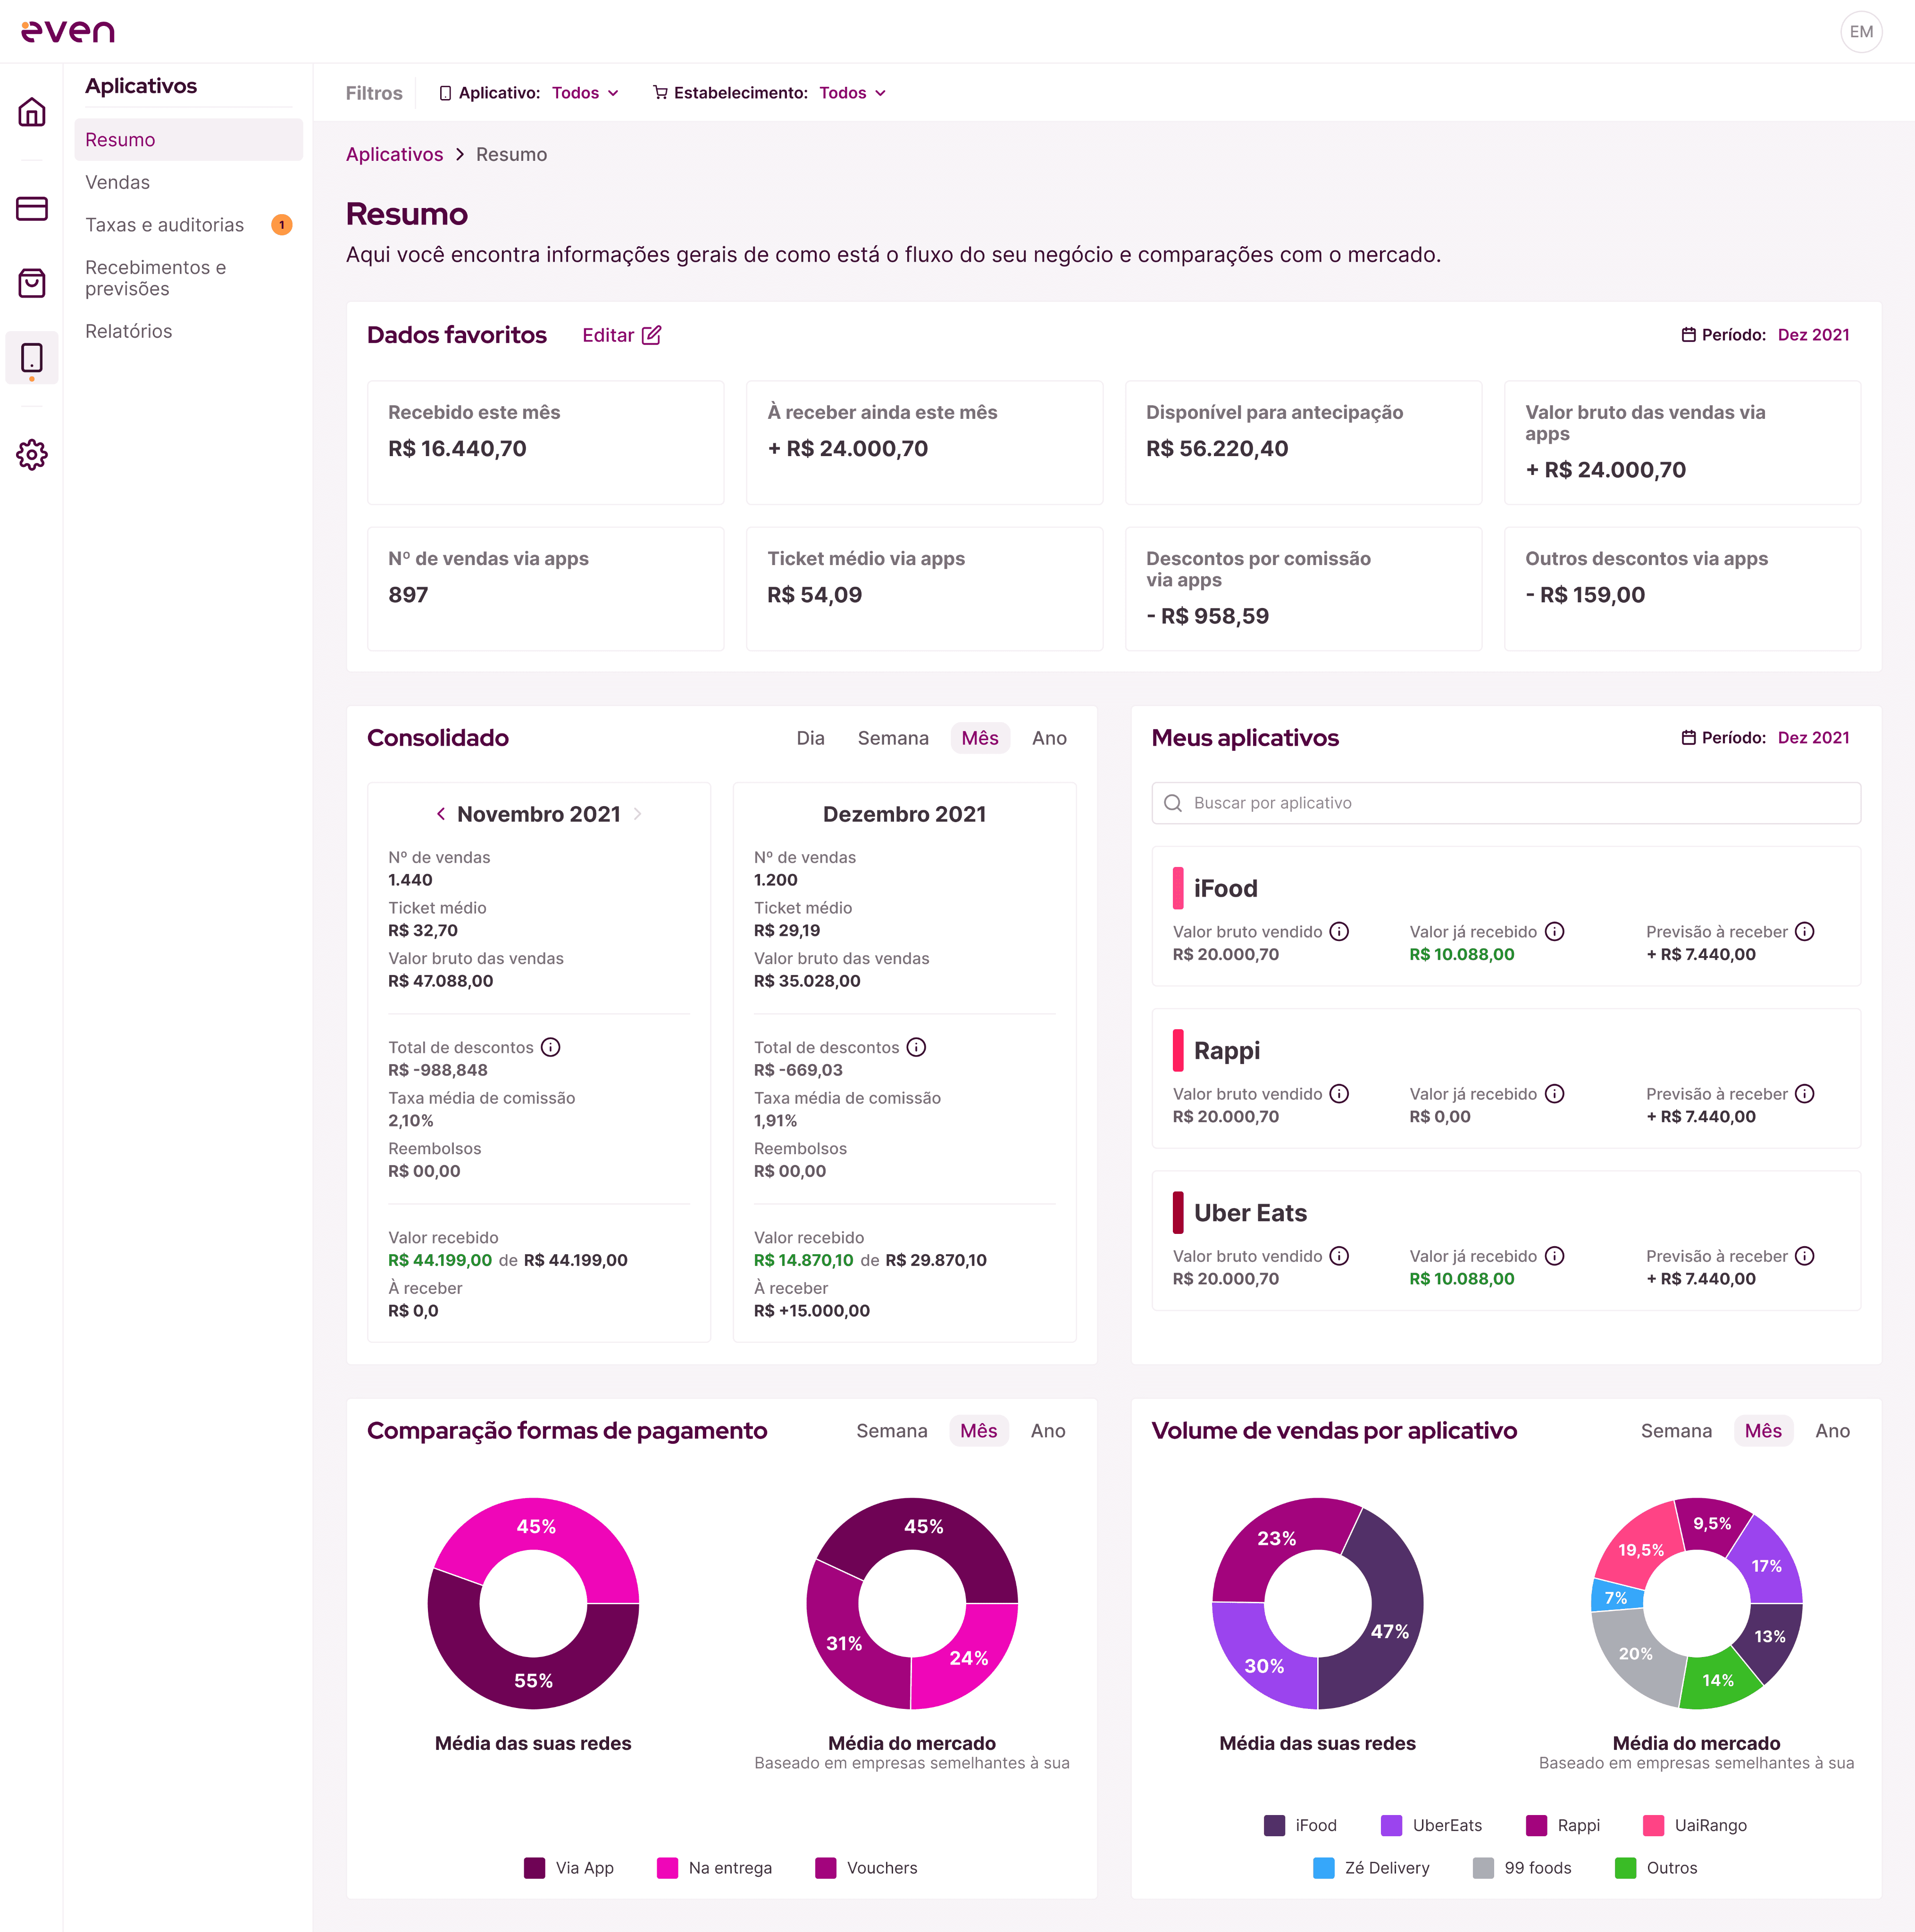Expand the Estabelecimento filter dropdown
Screen dimensions: 1915x1932
(852, 93)
